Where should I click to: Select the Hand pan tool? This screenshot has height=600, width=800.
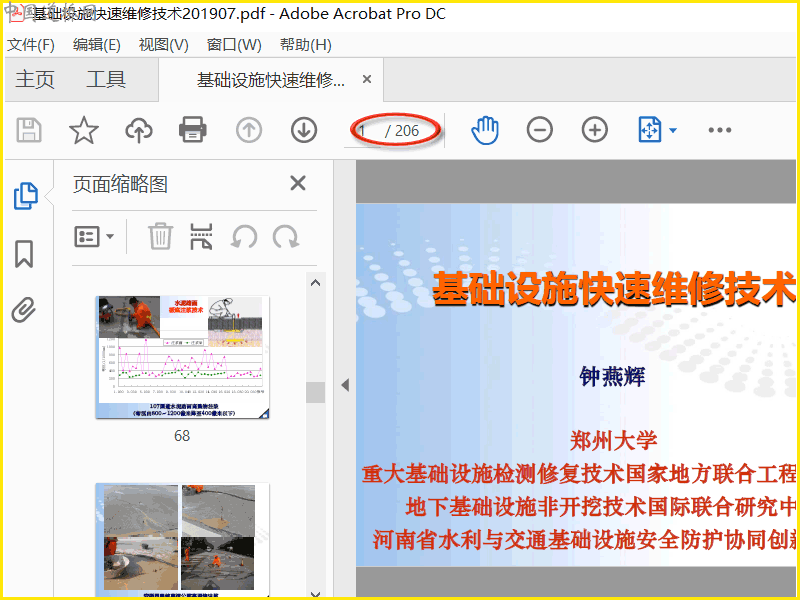[485, 130]
